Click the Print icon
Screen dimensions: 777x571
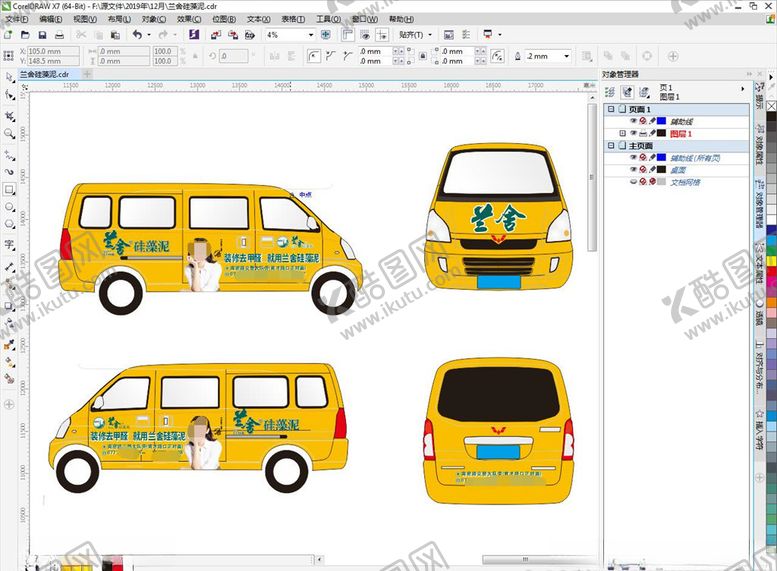pos(59,35)
